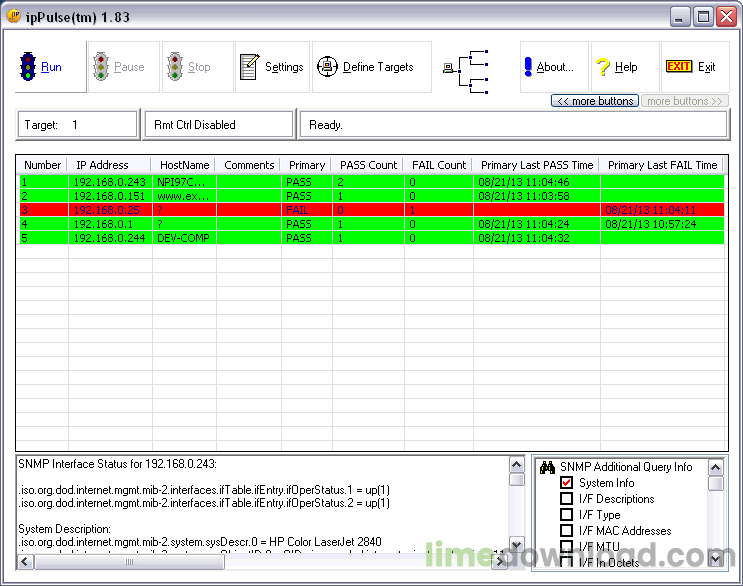Click the Define Targets network icon
Image resolution: width=743 pixels, height=586 pixels.
[x=327, y=66]
